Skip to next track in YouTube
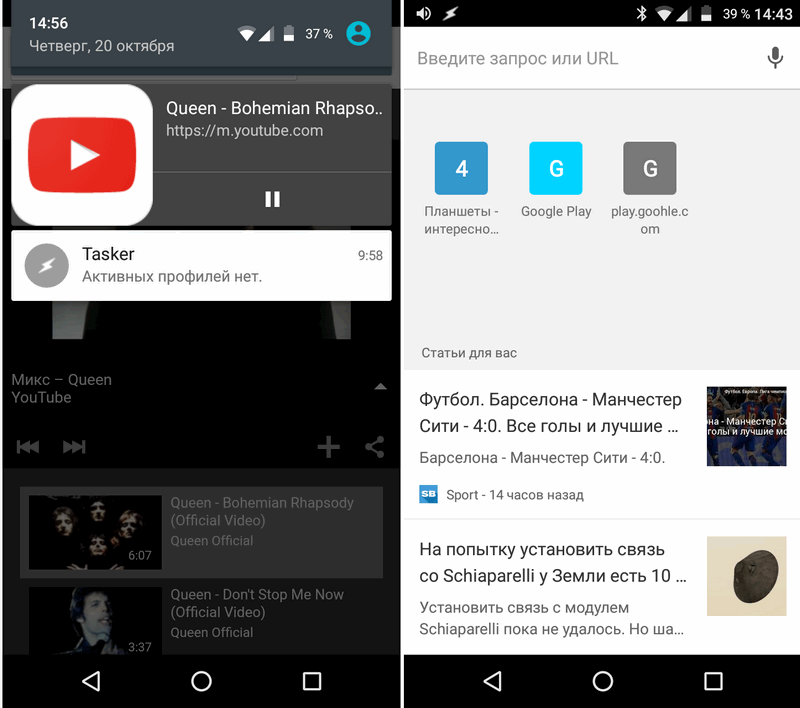The width and height of the screenshot is (800, 708). 74,447
